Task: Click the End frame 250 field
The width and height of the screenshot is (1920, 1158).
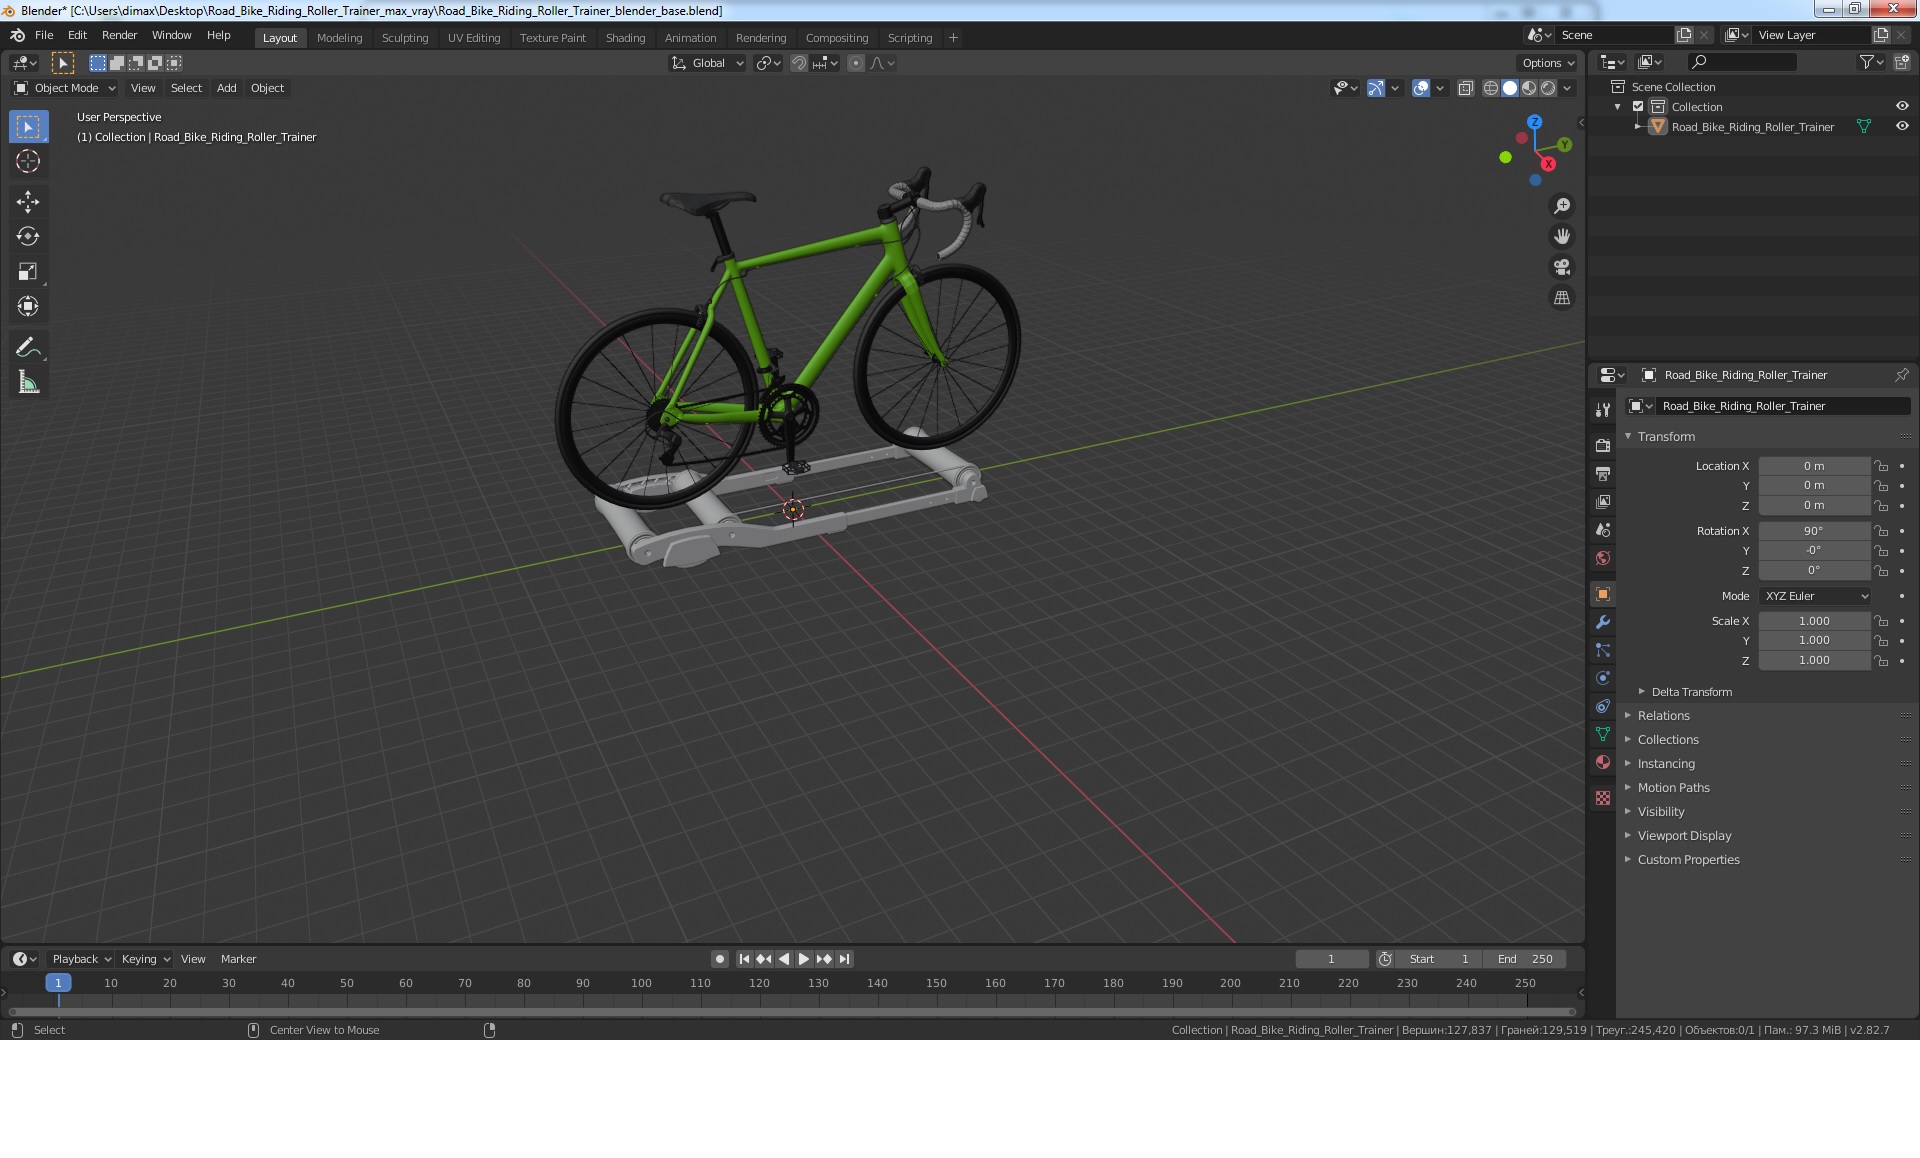Action: pos(1524,959)
